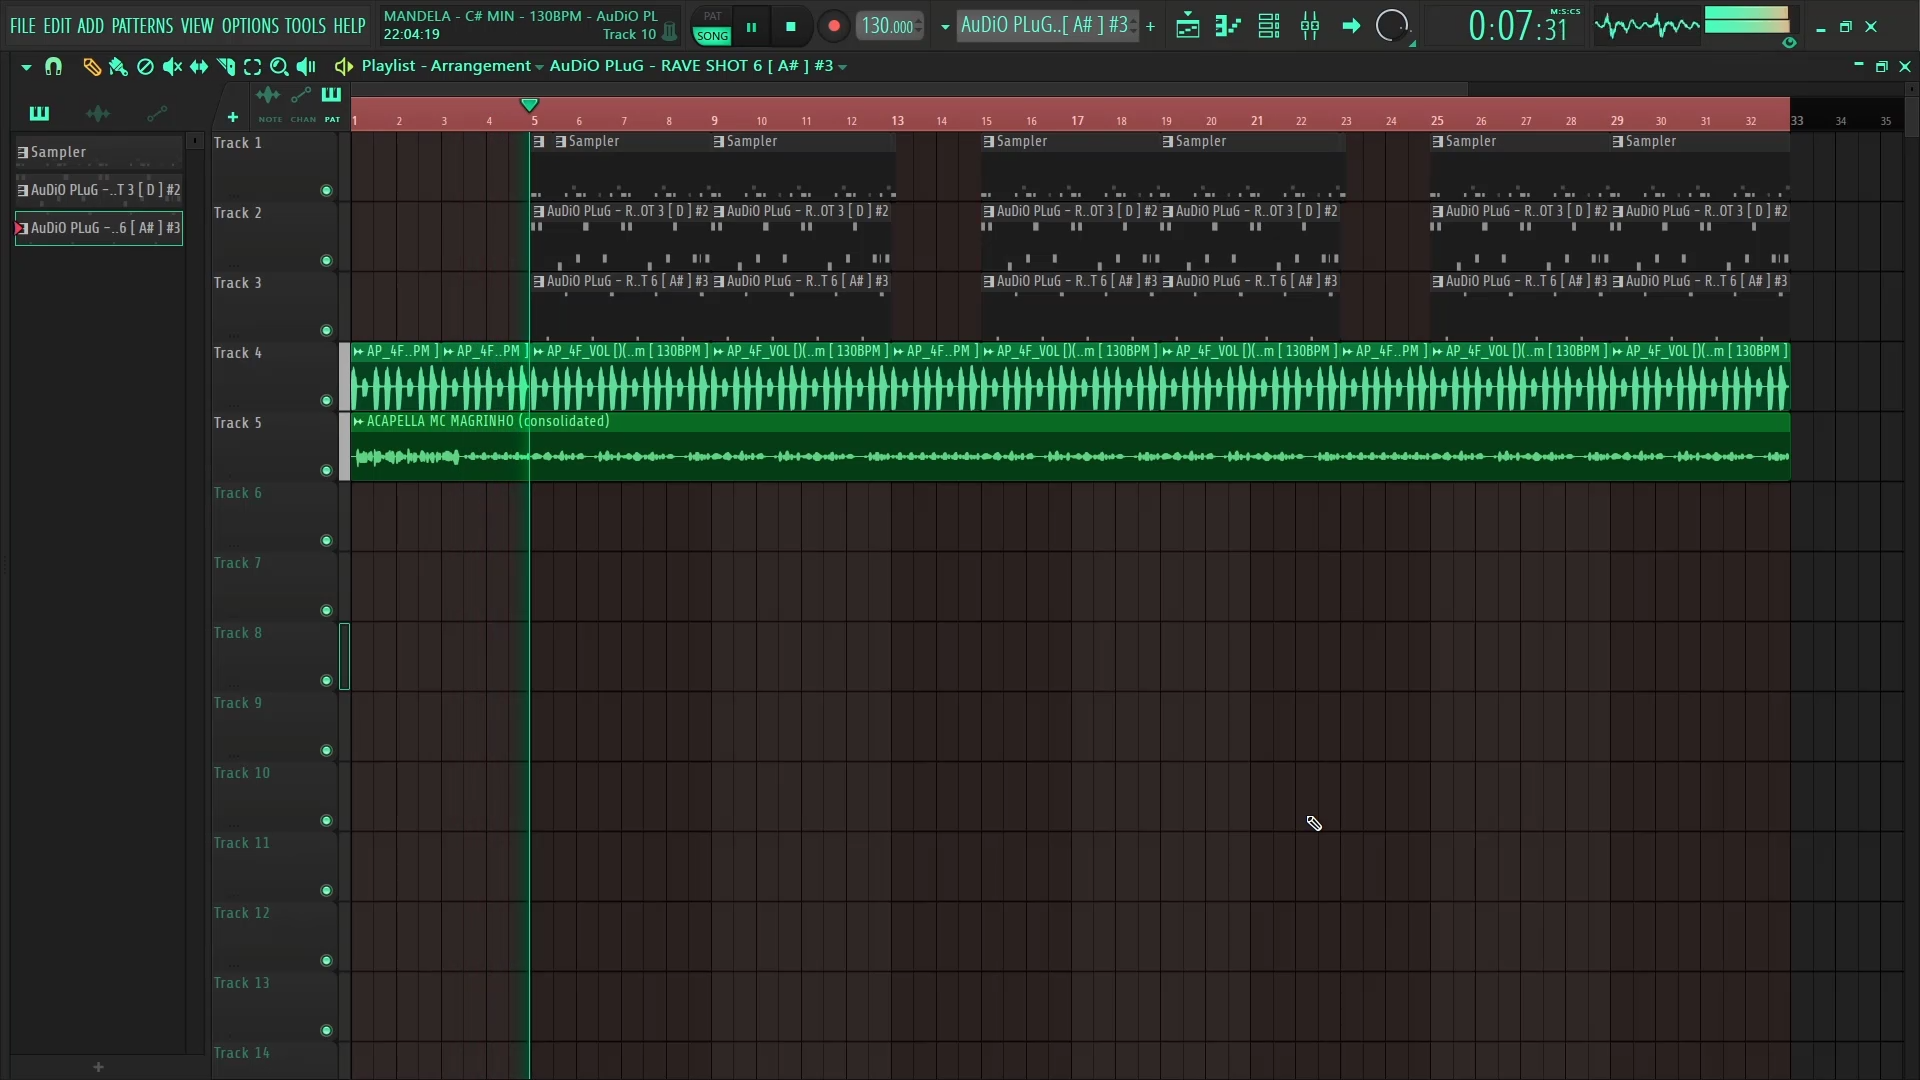Open the Mixer panel
Viewport: 1920px width, 1080px height.
click(x=1310, y=26)
